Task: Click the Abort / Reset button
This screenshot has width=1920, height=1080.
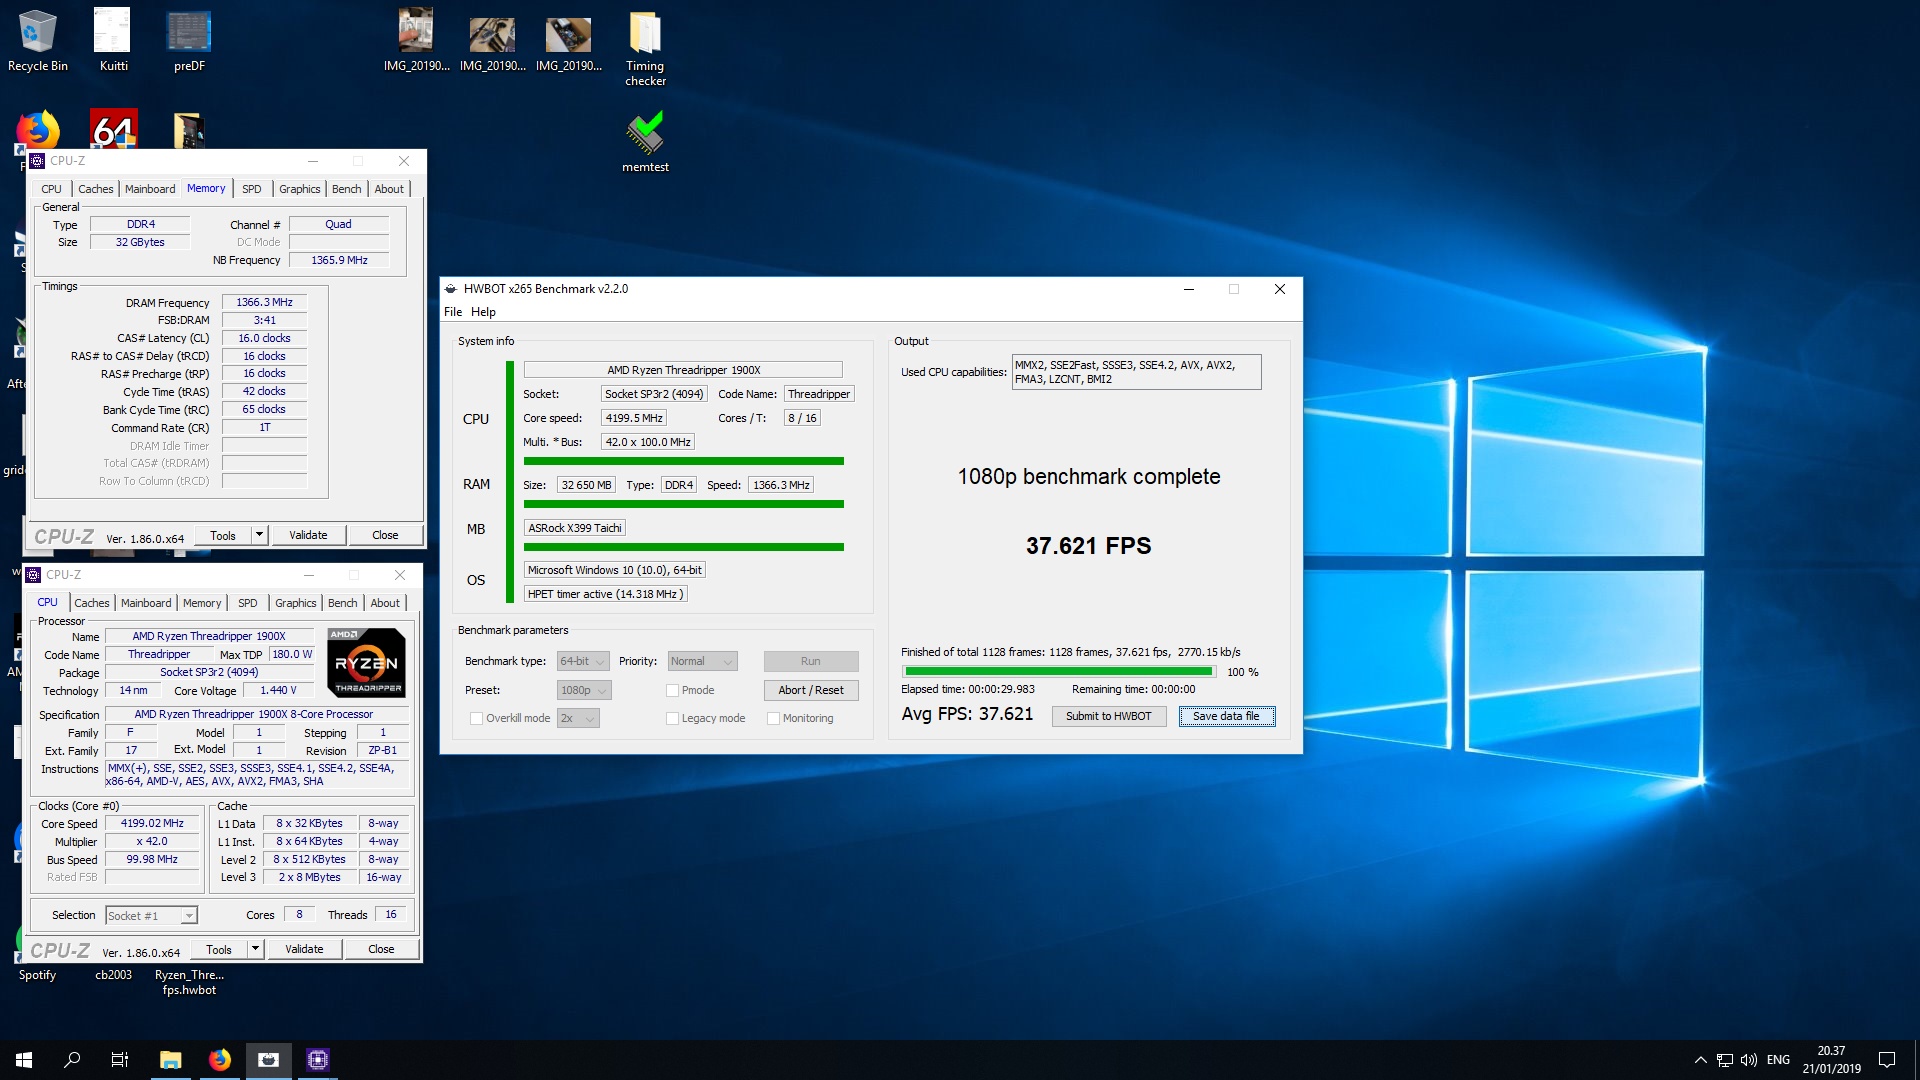Action: click(810, 691)
